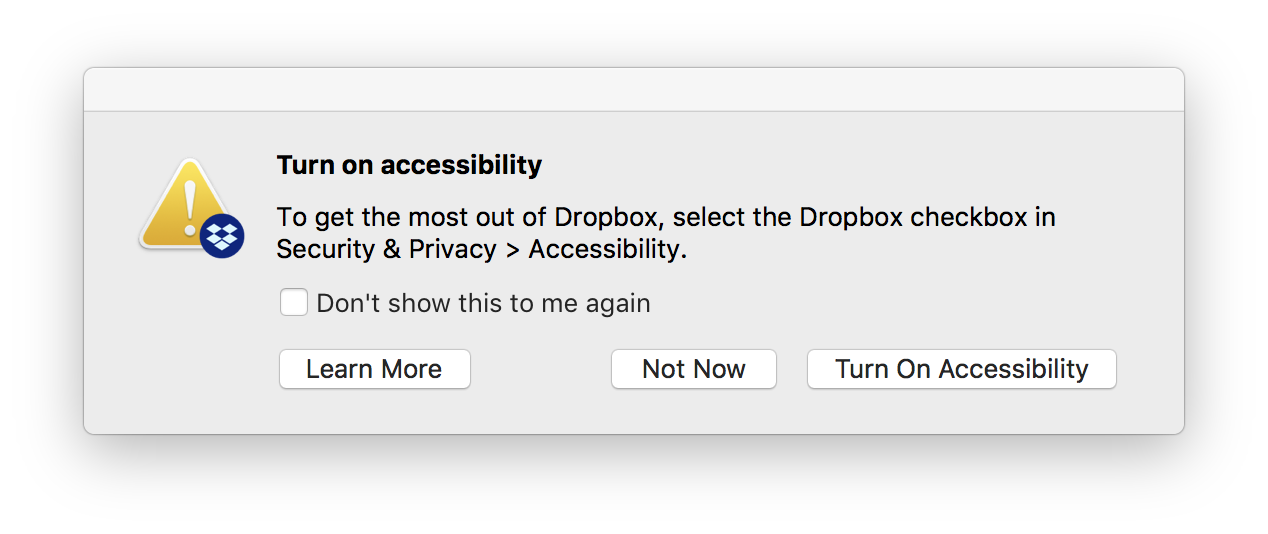Click the ">" separator in the settings path
The image size is (1268, 534).
coord(512,250)
